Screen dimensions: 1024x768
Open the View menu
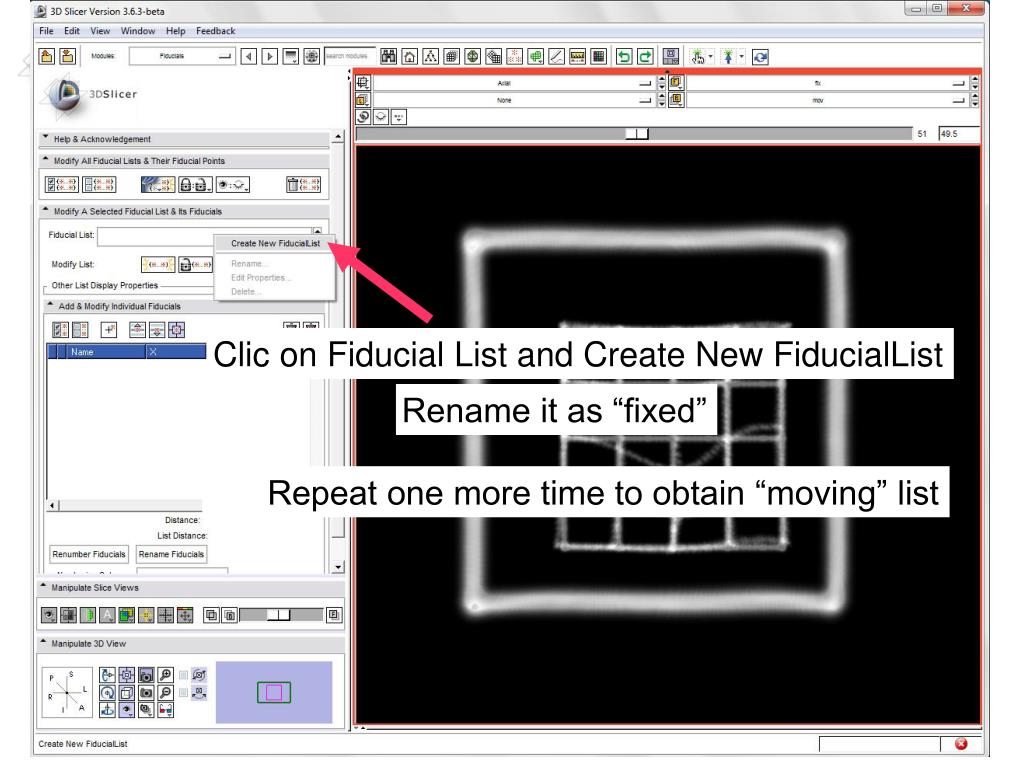[x=100, y=31]
